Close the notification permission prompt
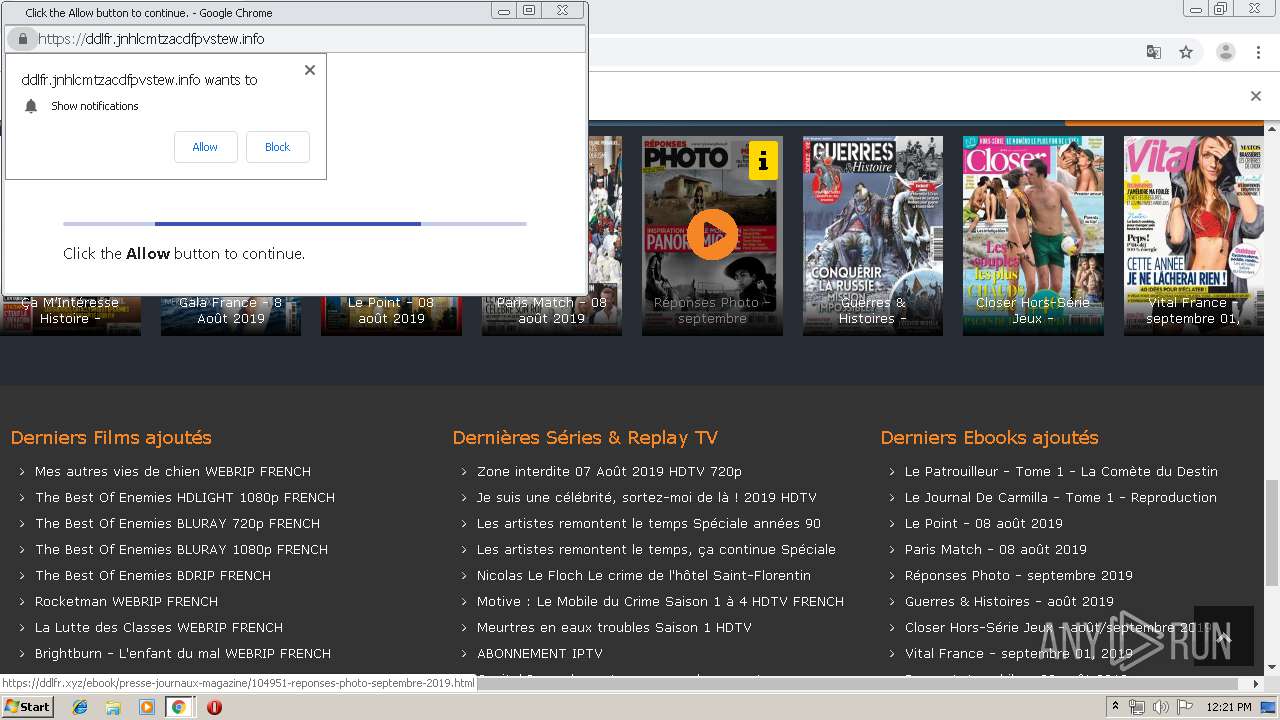The image size is (1280, 720). click(310, 70)
